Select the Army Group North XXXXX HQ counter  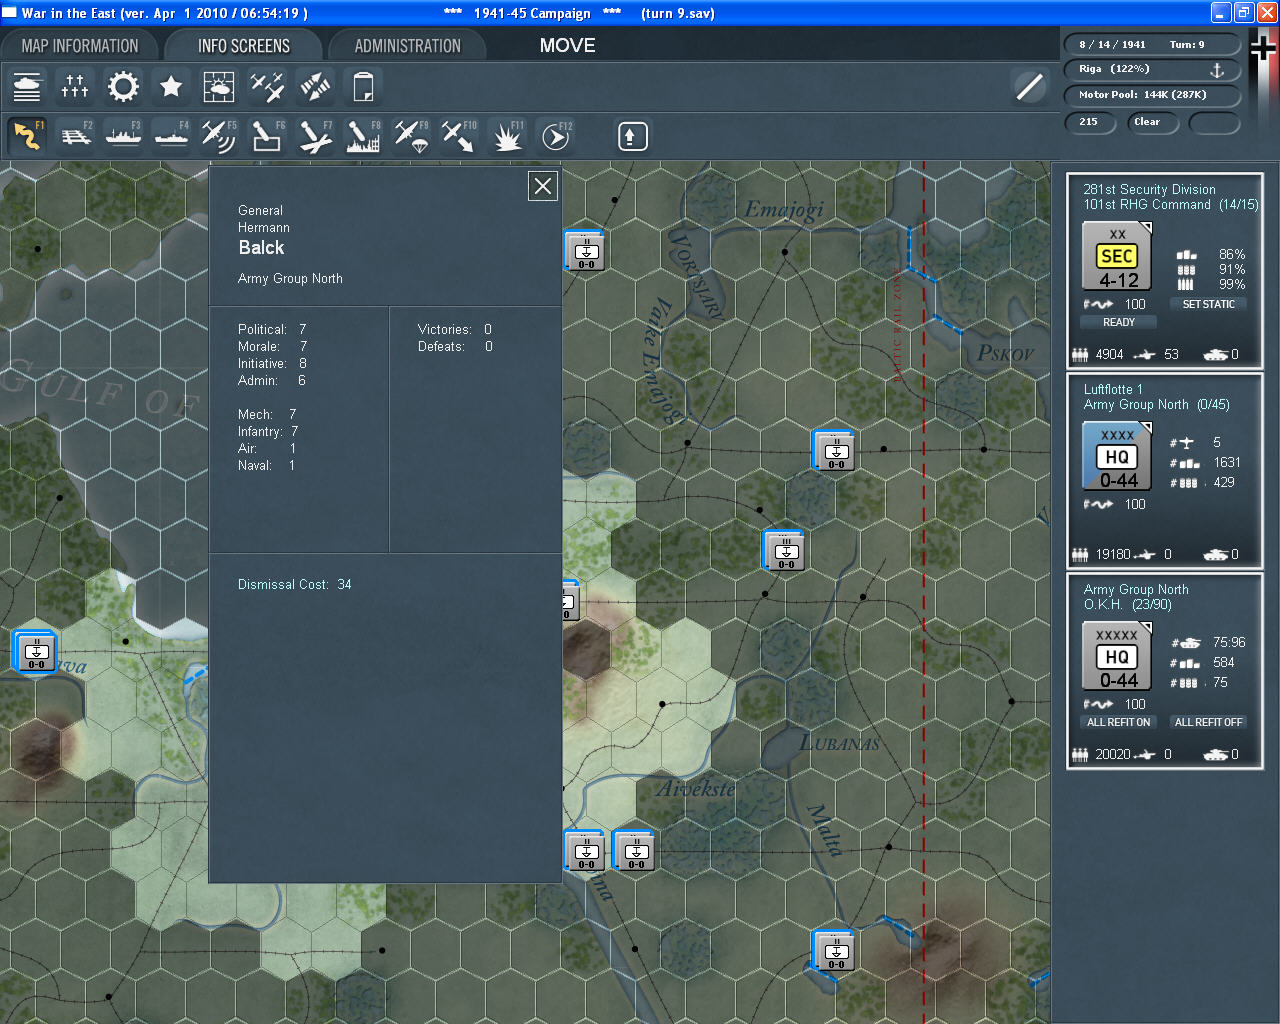click(x=1117, y=656)
